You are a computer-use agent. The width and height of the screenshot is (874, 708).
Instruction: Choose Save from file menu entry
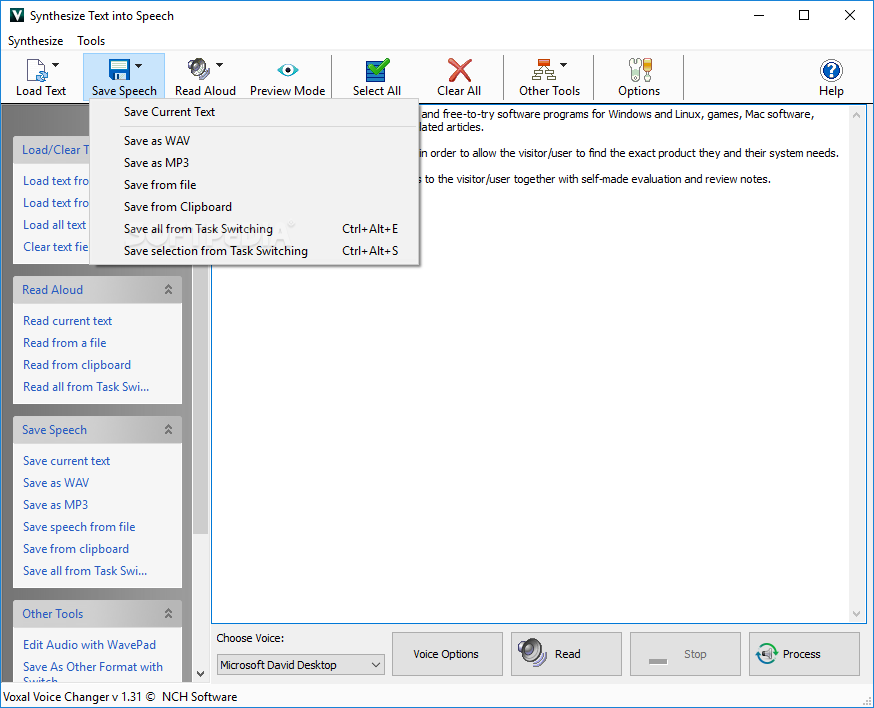click(254, 185)
